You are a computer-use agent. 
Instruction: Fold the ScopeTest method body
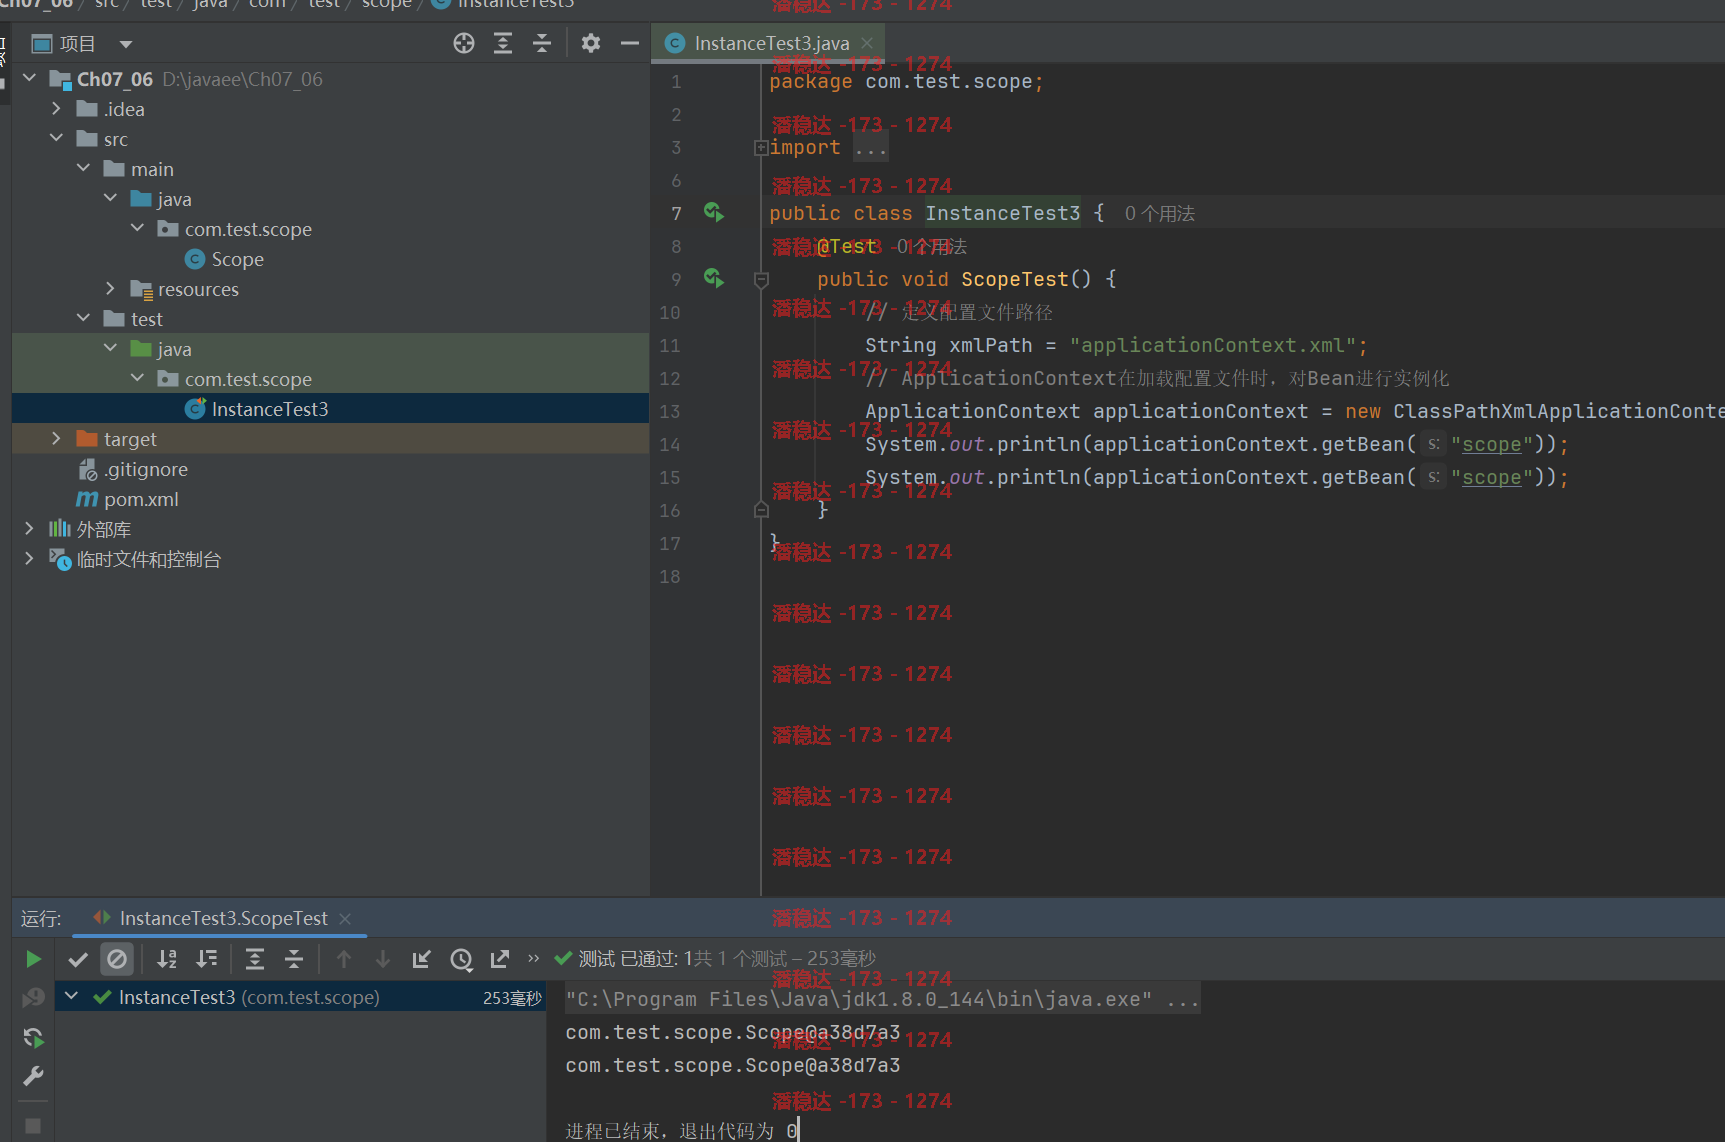[x=761, y=280]
